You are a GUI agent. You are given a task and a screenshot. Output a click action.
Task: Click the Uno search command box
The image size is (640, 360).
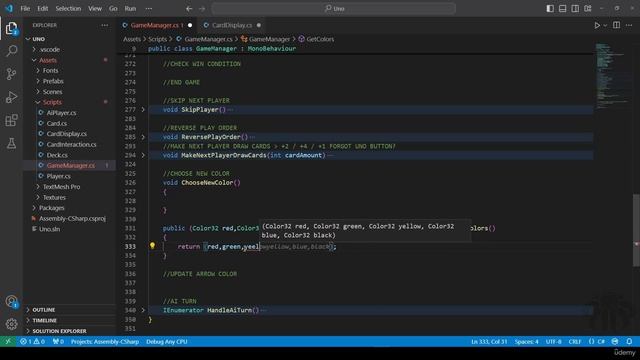pyautogui.click(x=334, y=8)
